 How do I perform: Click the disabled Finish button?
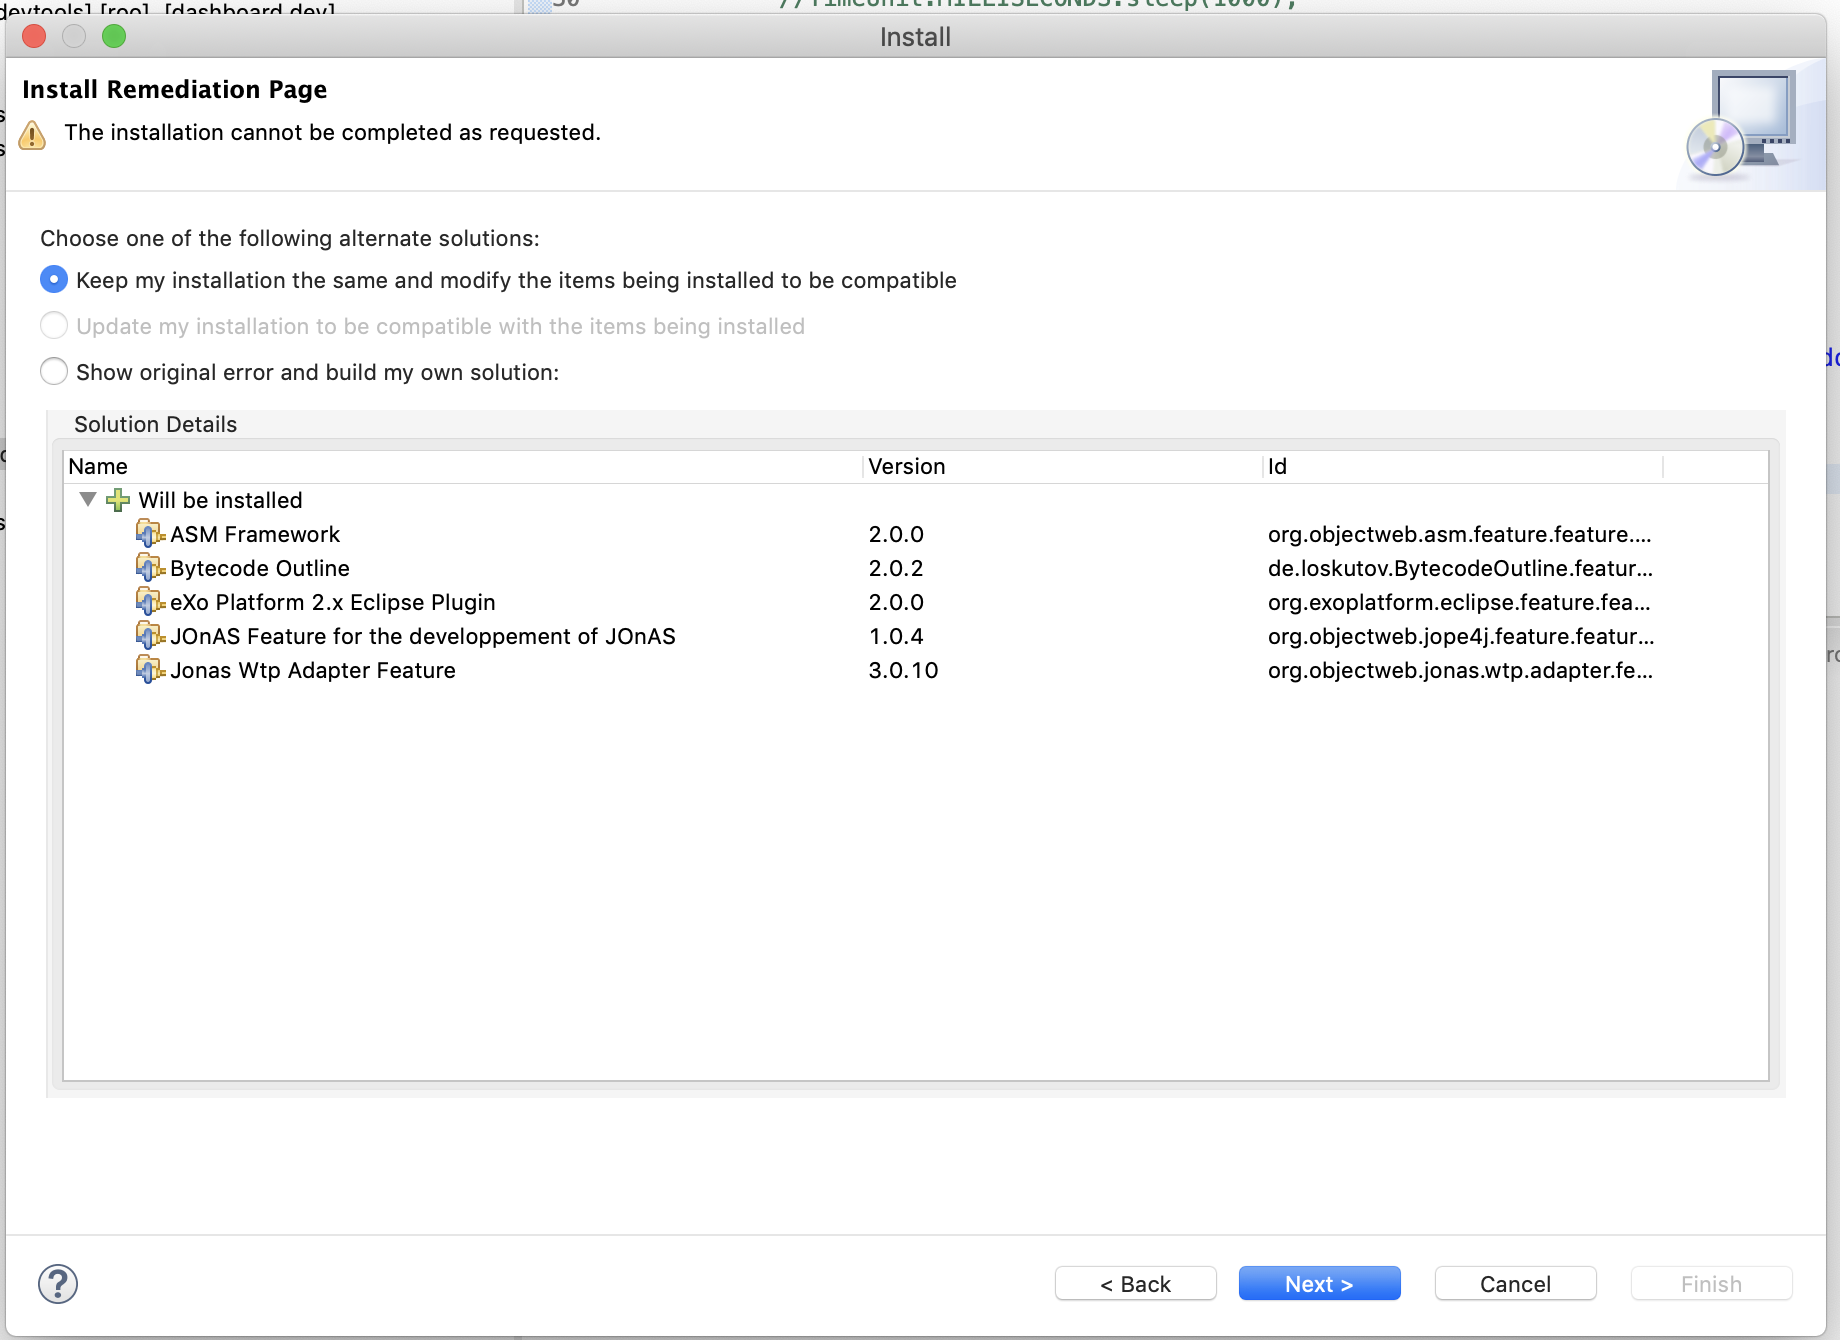click(1711, 1284)
